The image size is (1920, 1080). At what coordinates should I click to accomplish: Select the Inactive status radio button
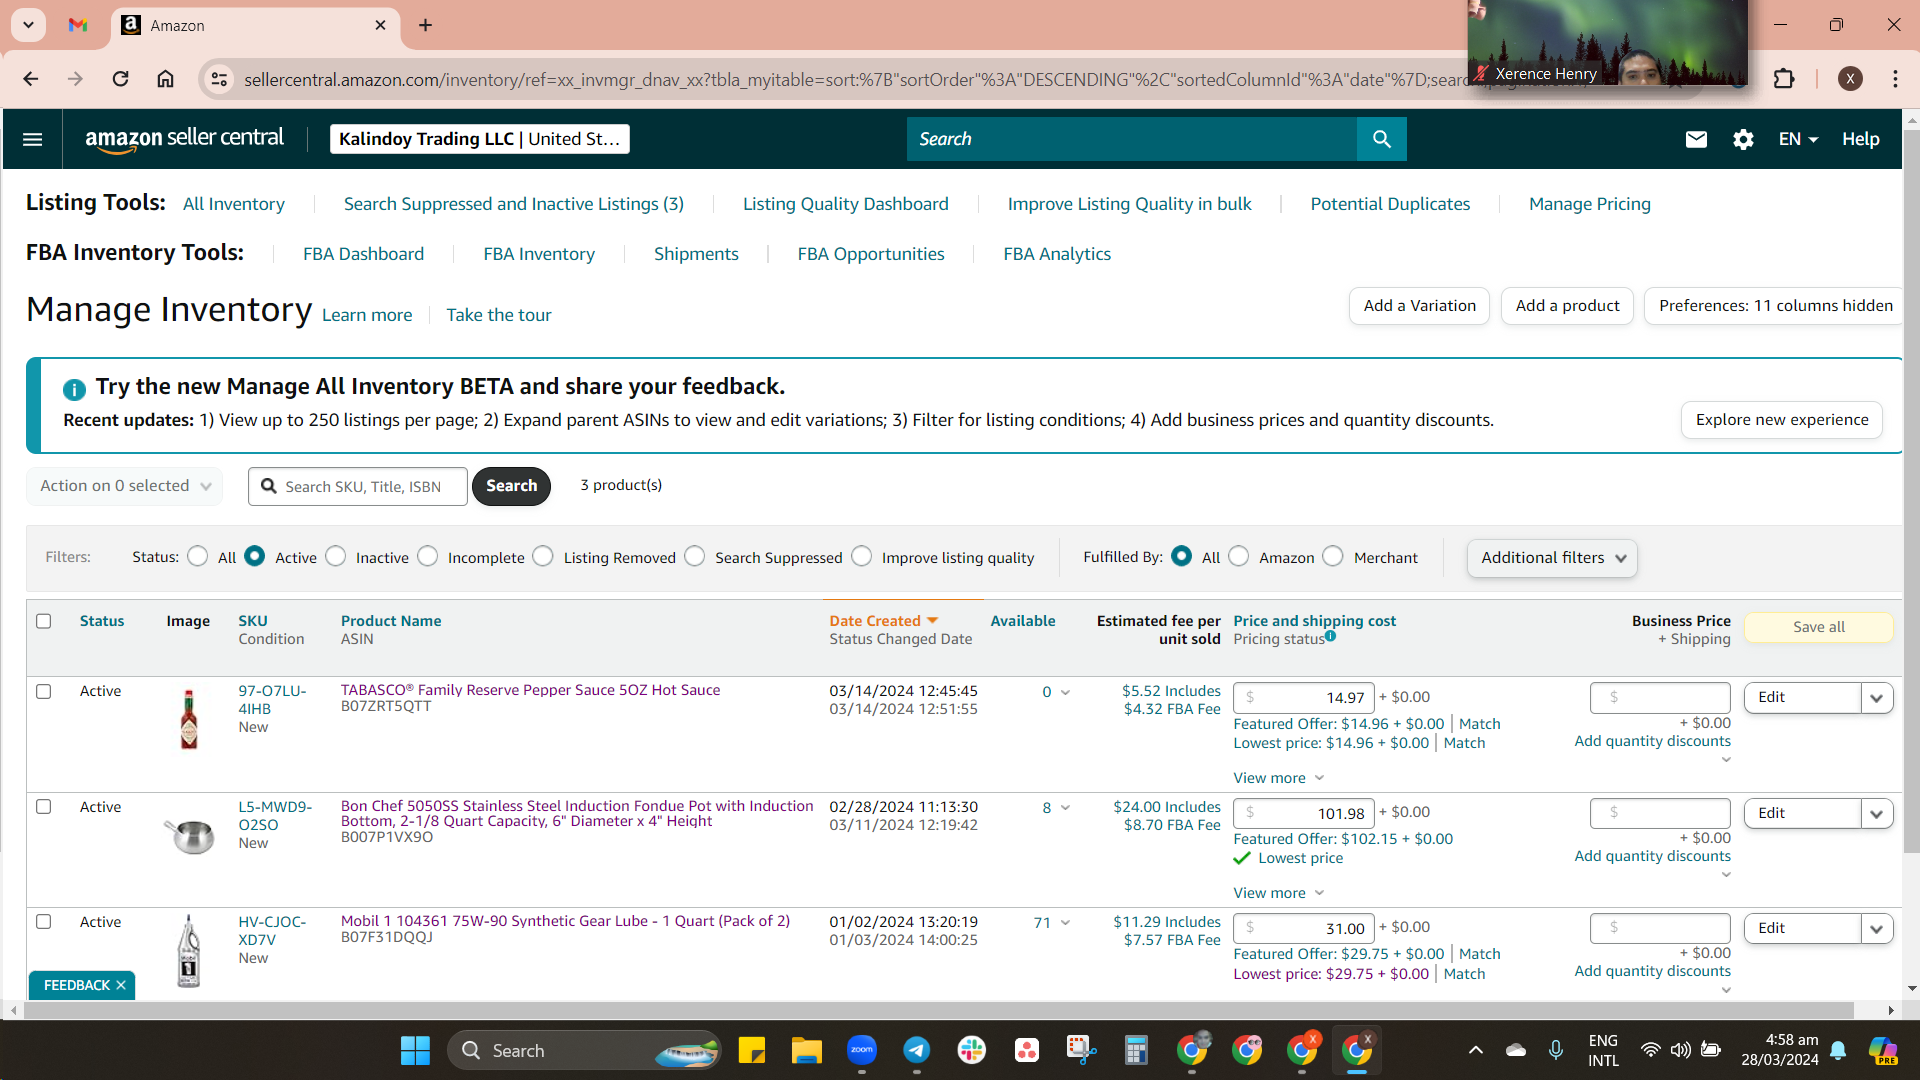tap(336, 556)
